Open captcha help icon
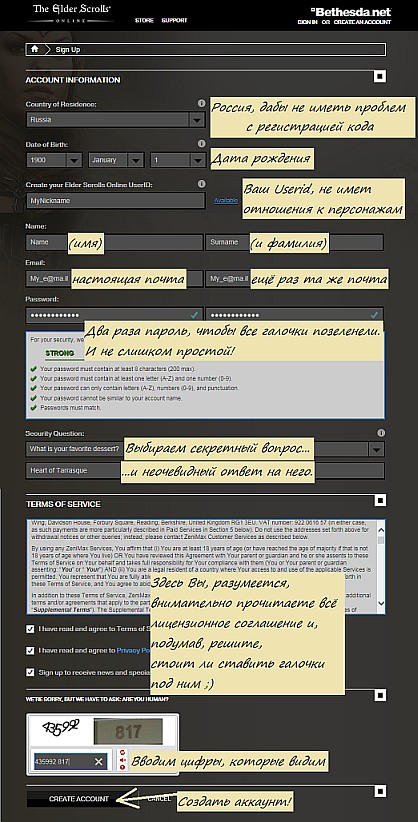Image resolution: width=418 pixels, height=822 pixels. pyautogui.click(x=123, y=767)
